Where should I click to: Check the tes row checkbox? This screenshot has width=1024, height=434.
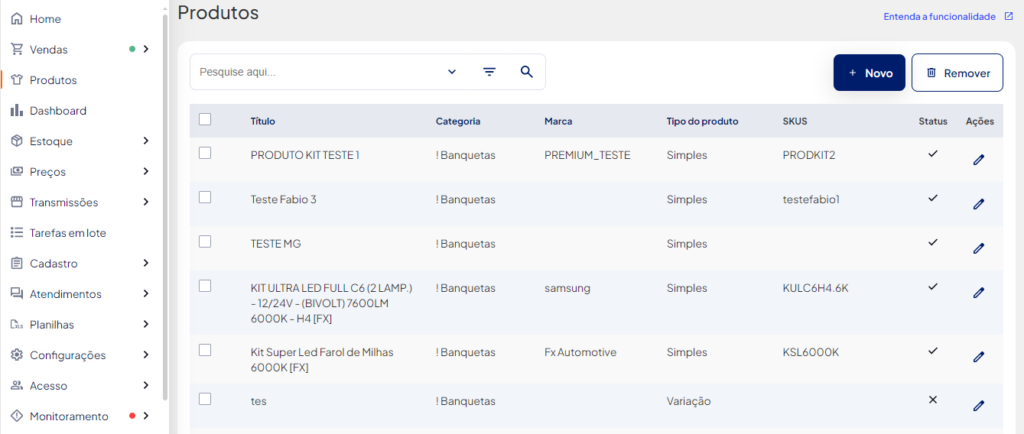click(205, 399)
